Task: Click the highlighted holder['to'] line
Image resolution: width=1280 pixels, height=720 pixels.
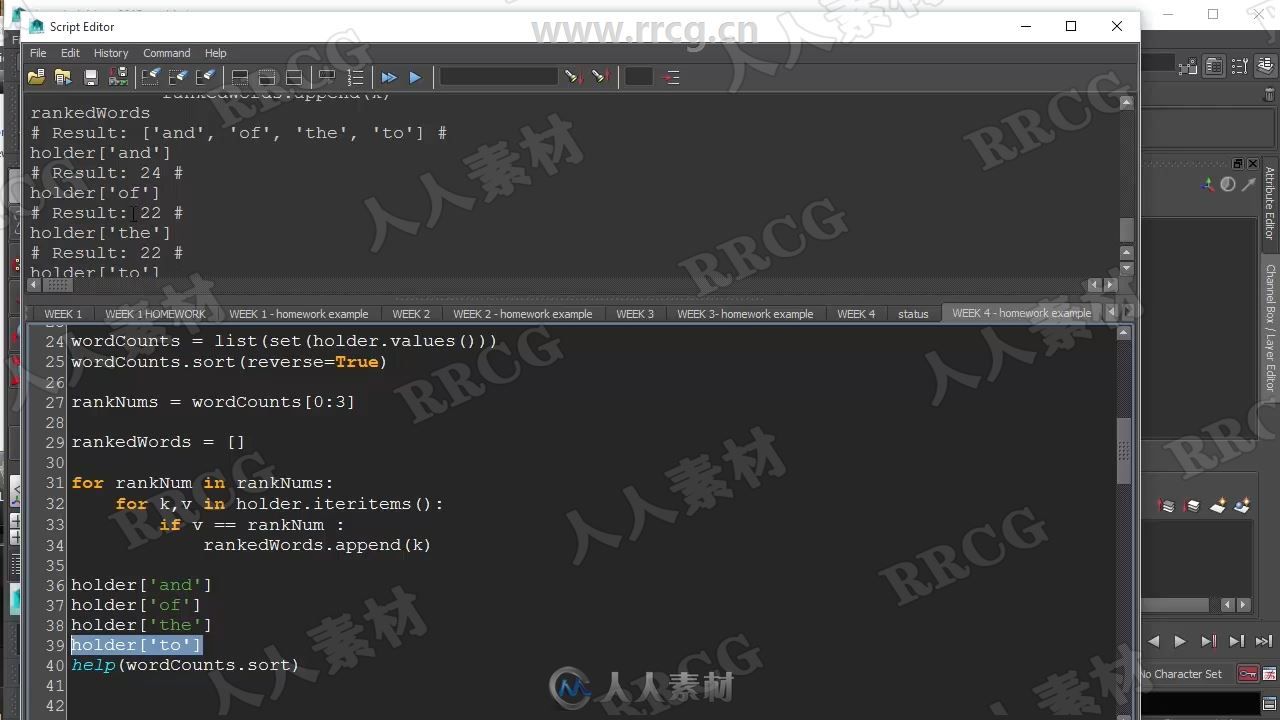Action: click(136, 645)
